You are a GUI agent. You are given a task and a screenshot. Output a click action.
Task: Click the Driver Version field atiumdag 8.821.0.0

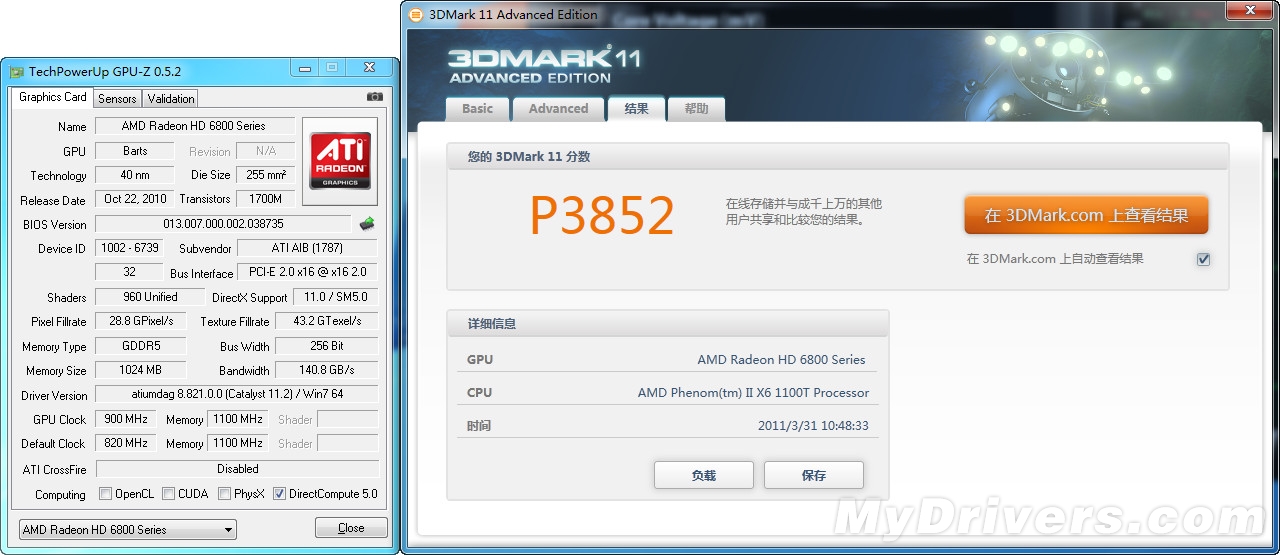tap(237, 394)
